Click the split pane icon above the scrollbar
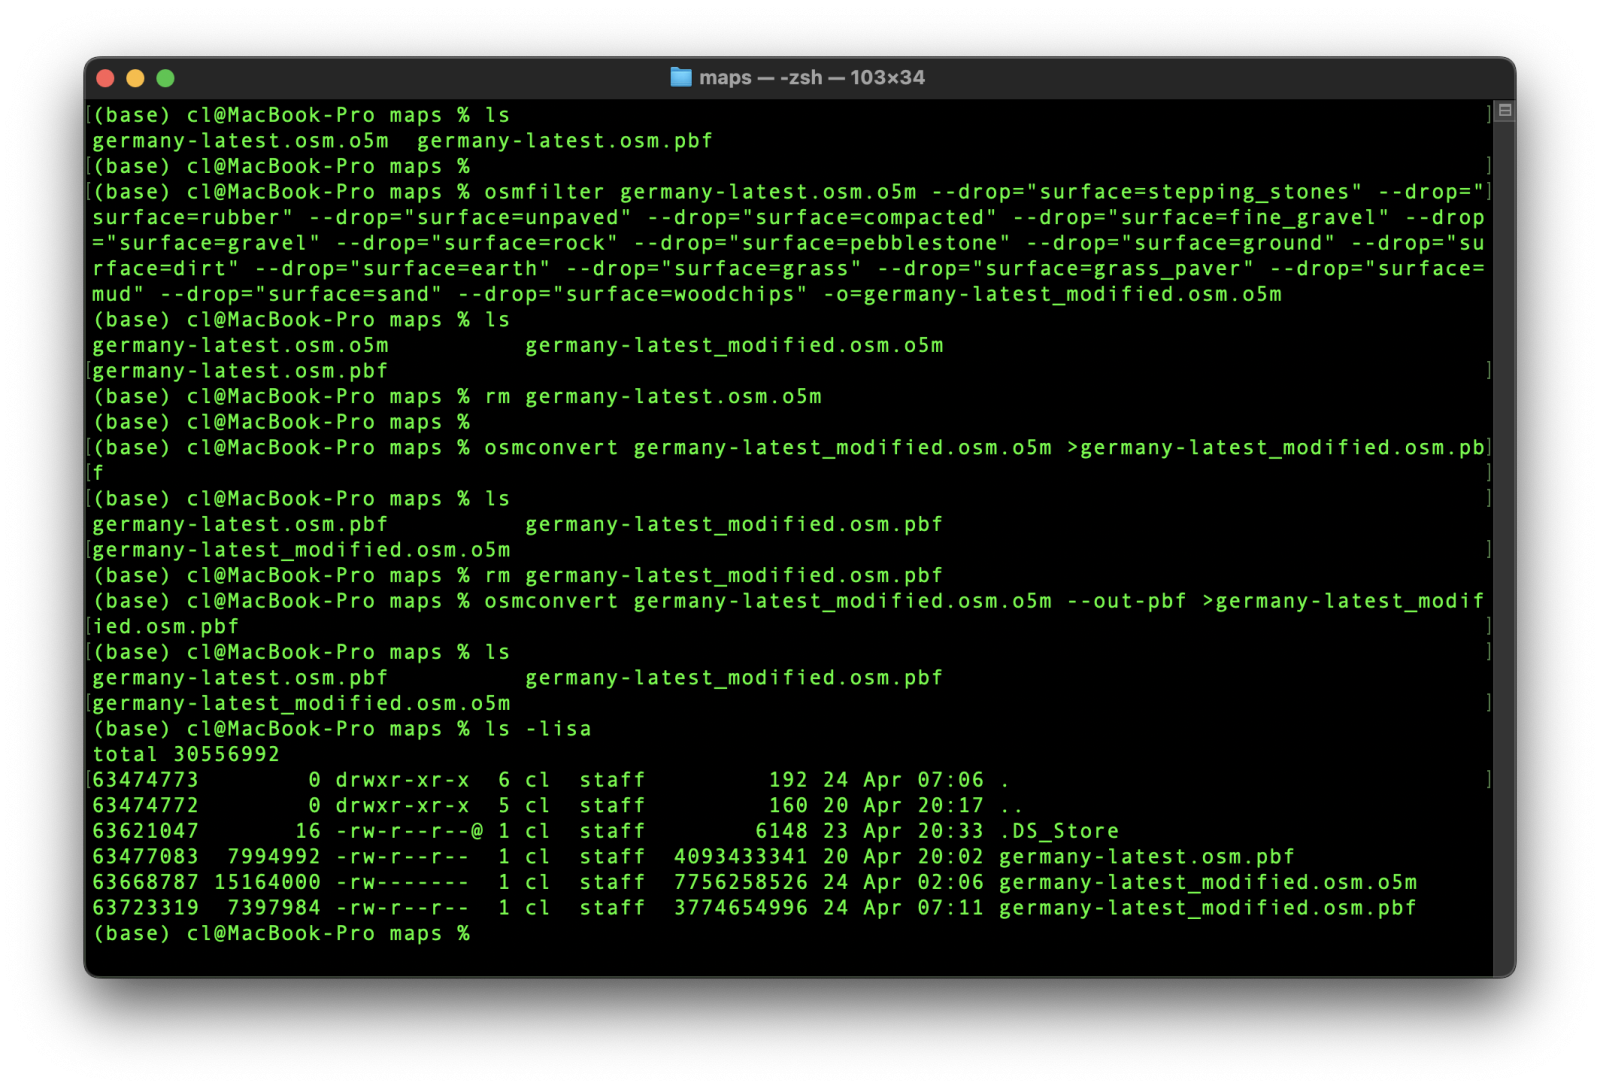The image size is (1600, 1089). [x=1504, y=111]
